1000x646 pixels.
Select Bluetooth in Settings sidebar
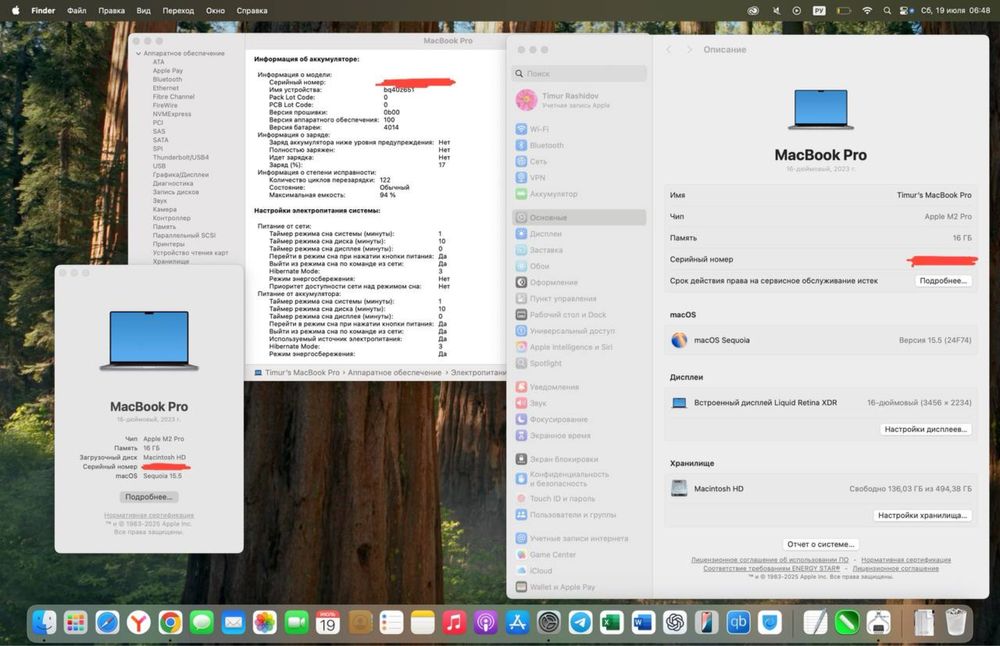580,145
